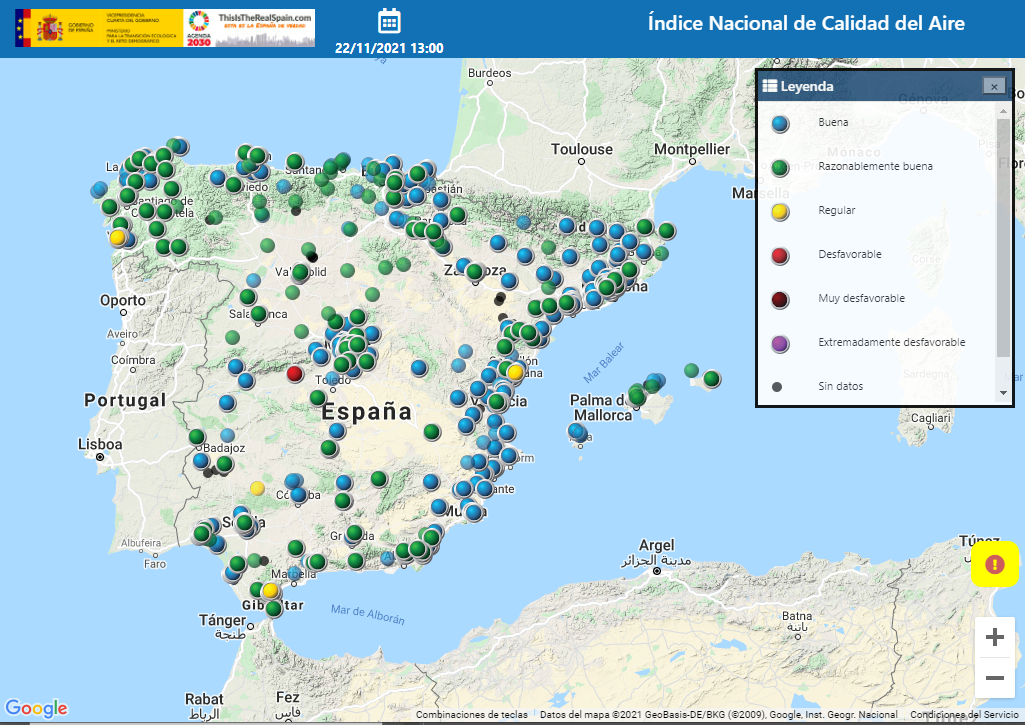Click the Portugal country label
This screenshot has width=1025, height=725.
pyautogui.click(x=125, y=400)
